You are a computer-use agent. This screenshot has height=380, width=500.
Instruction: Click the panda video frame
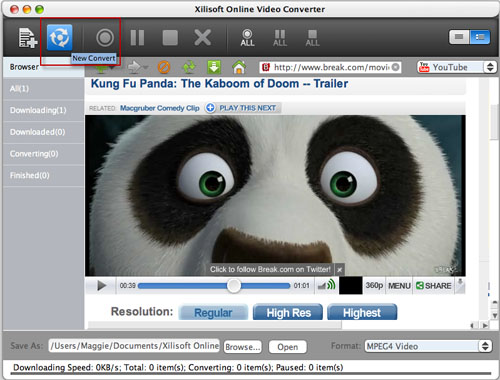tap(275, 195)
